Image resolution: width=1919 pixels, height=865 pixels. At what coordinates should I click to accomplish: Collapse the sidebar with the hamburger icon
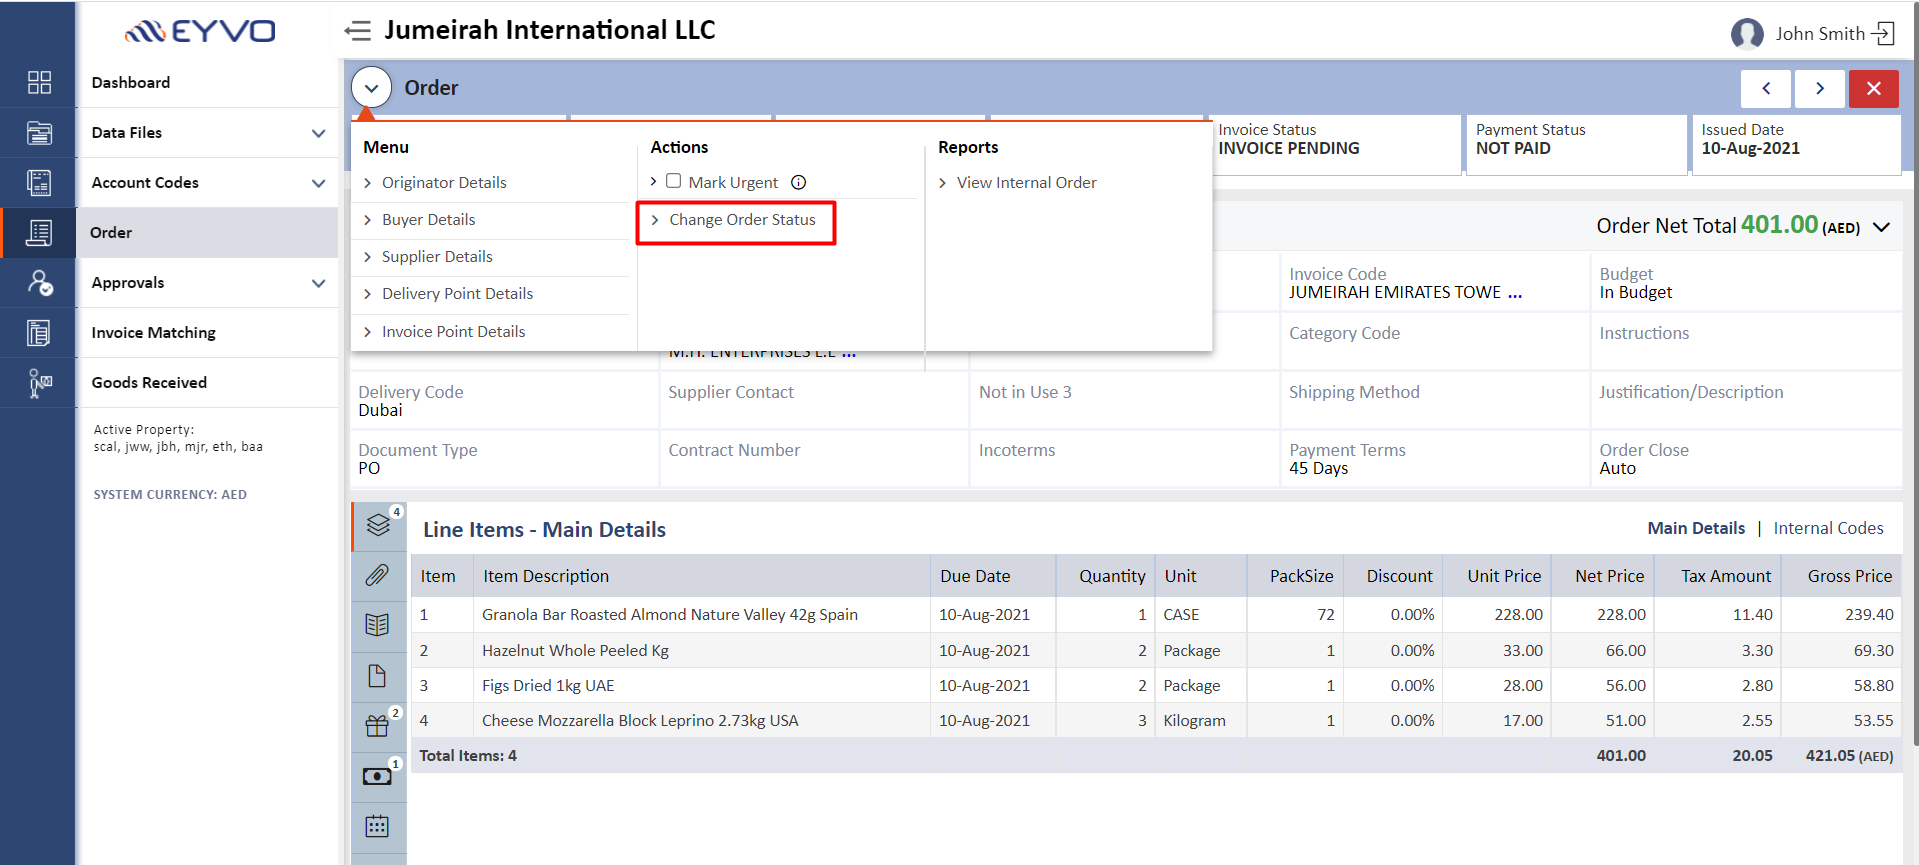357,31
